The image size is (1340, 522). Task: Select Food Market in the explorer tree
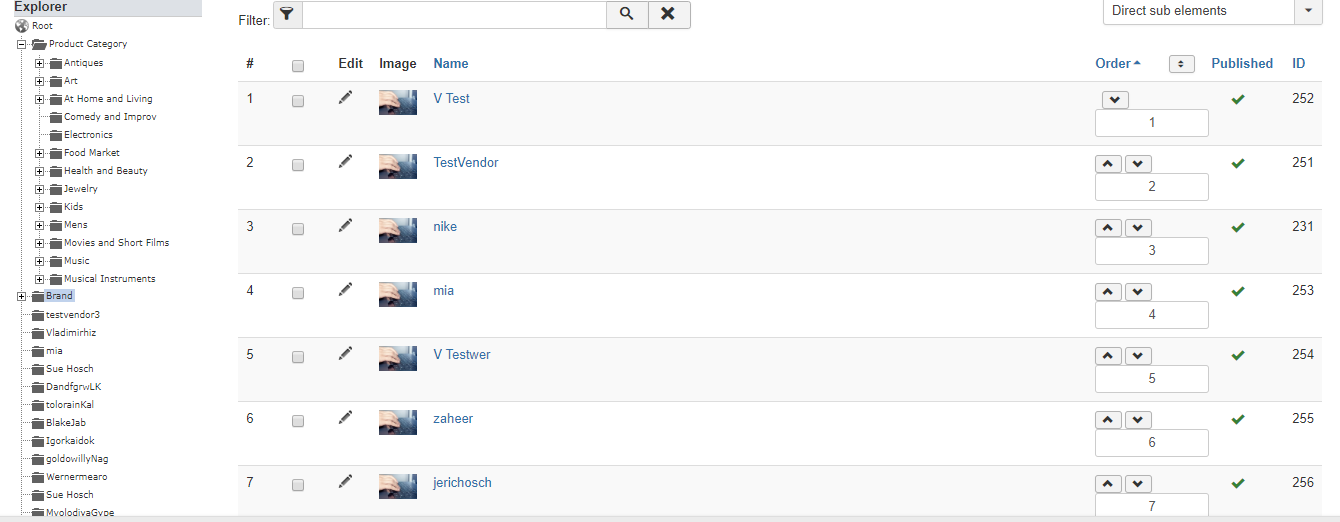(92, 153)
